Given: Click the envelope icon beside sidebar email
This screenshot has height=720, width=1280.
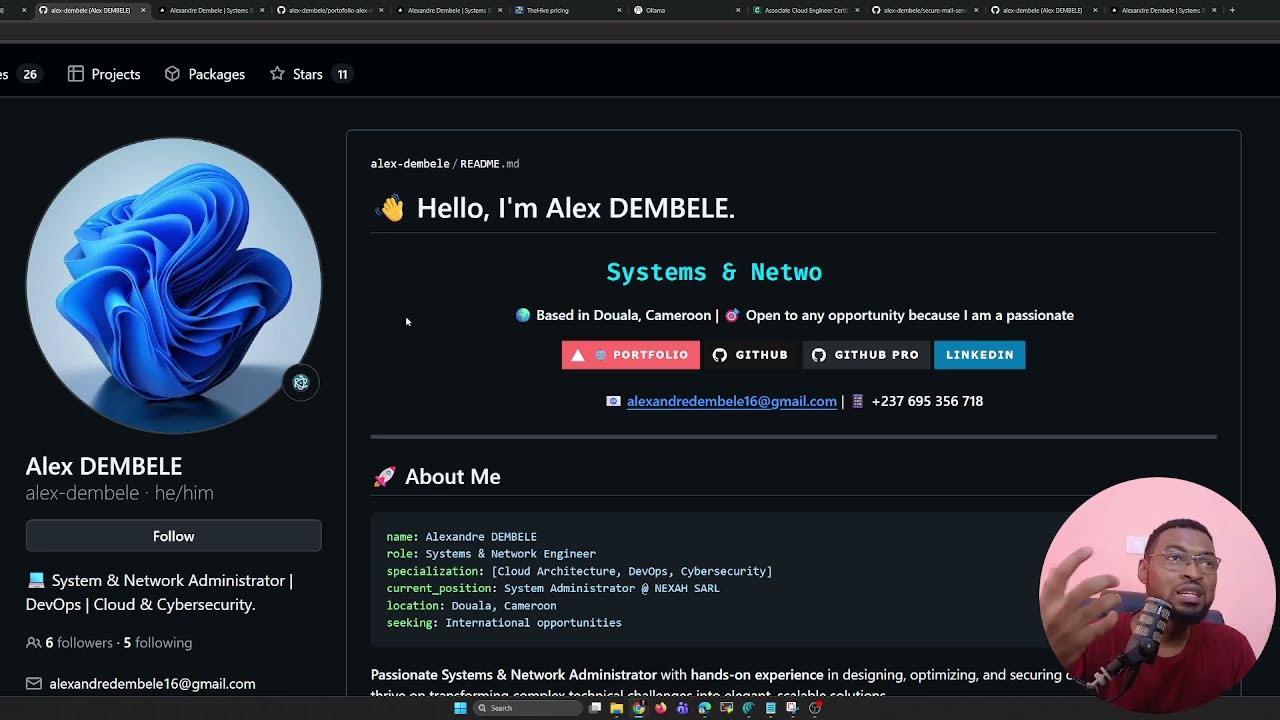Looking at the screenshot, I should [34, 684].
